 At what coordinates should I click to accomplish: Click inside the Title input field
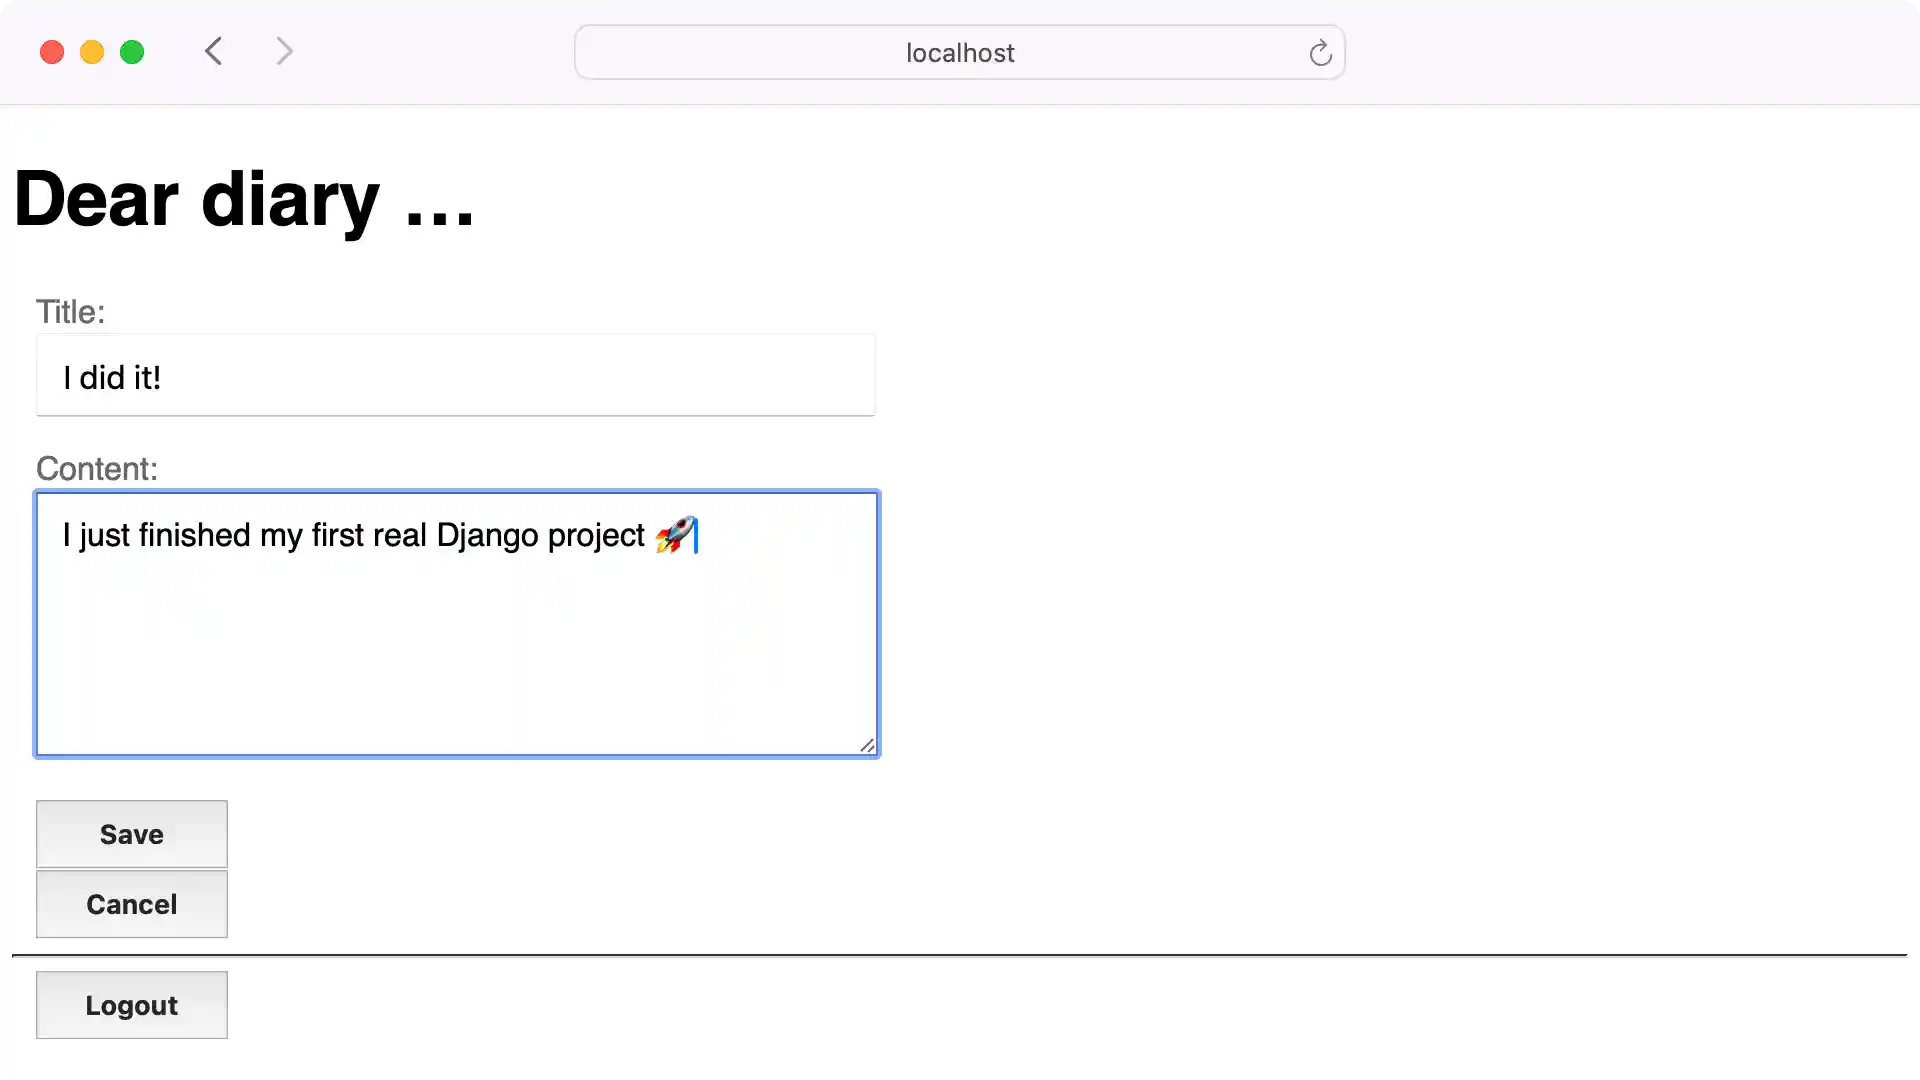pos(455,377)
